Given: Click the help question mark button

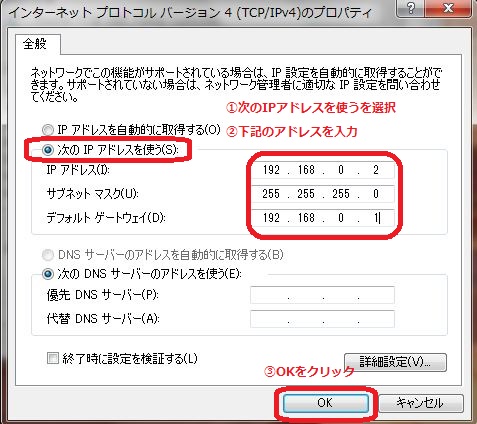Looking at the screenshot, I should pos(411,8).
